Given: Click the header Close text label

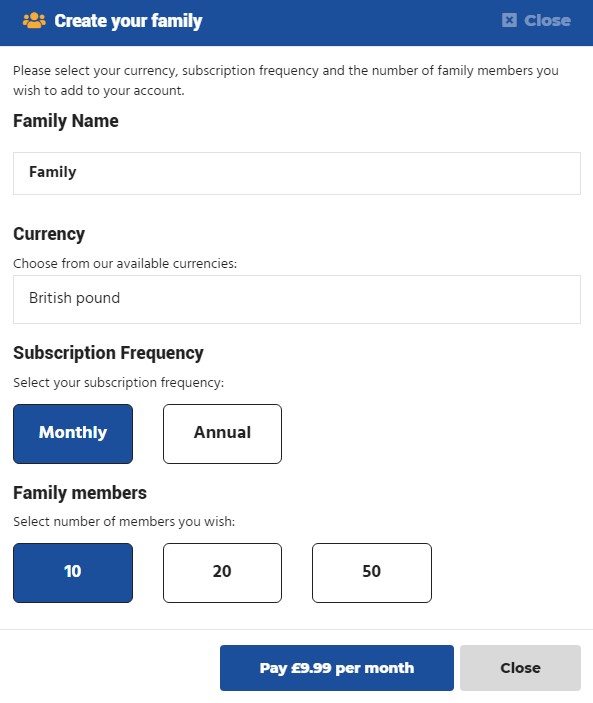Looking at the screenshot, I should point(547,21).
